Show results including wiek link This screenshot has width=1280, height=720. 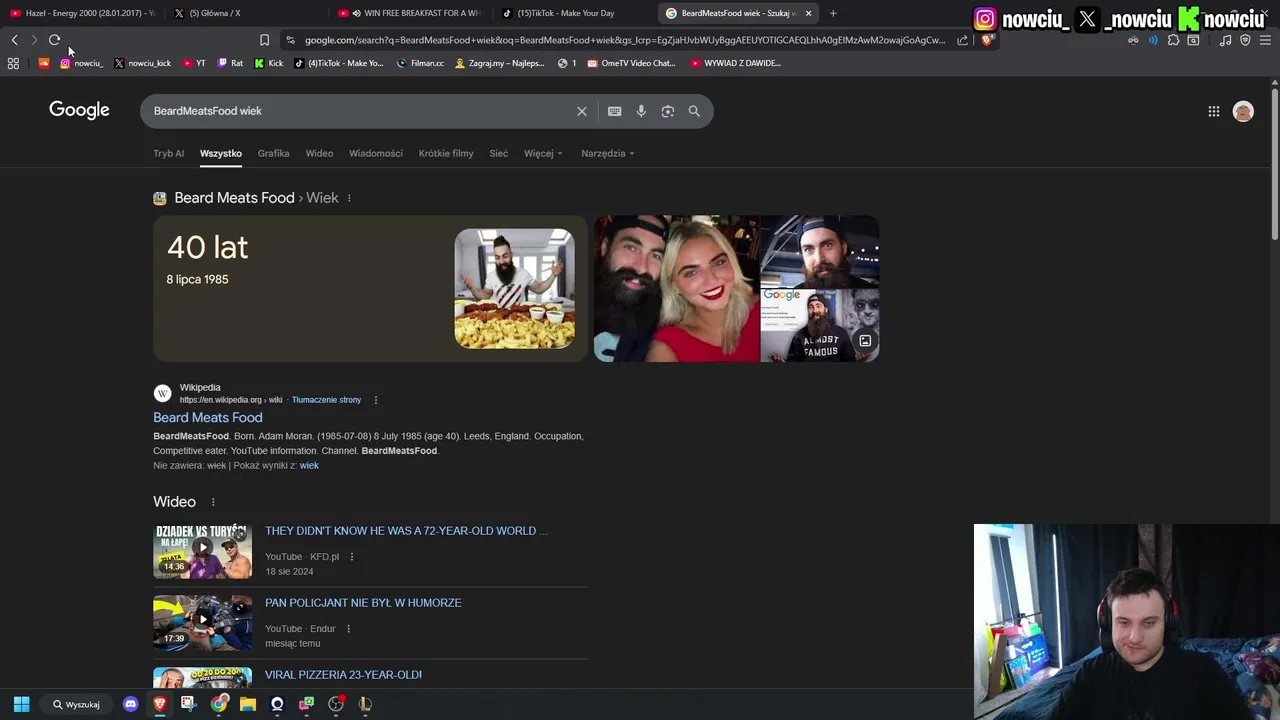(309, 466)
